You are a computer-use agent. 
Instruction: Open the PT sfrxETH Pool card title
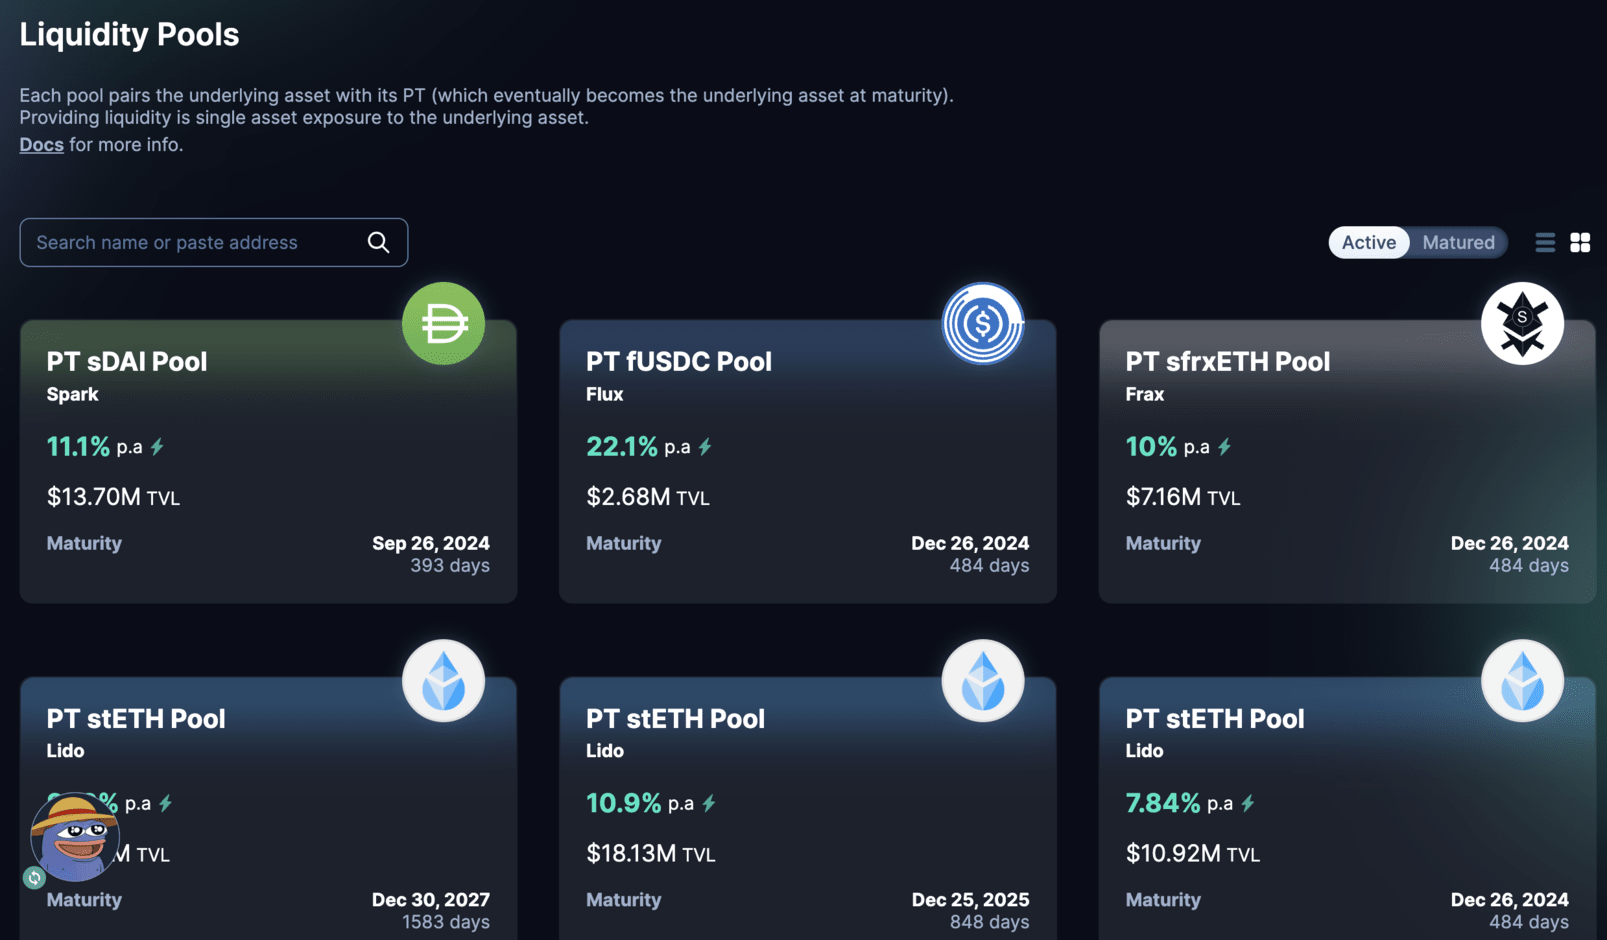(x=1228, y=361)
